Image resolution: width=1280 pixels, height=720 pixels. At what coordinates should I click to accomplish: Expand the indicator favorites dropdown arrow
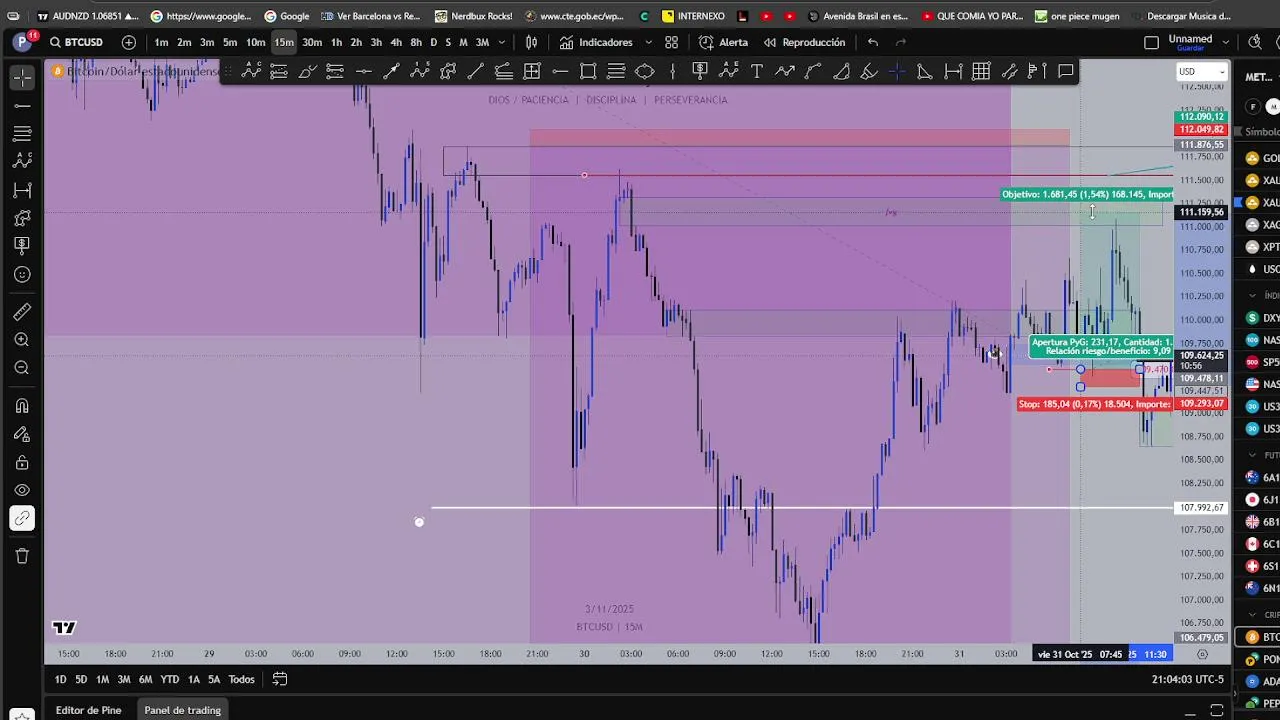[x=648, y=42]
